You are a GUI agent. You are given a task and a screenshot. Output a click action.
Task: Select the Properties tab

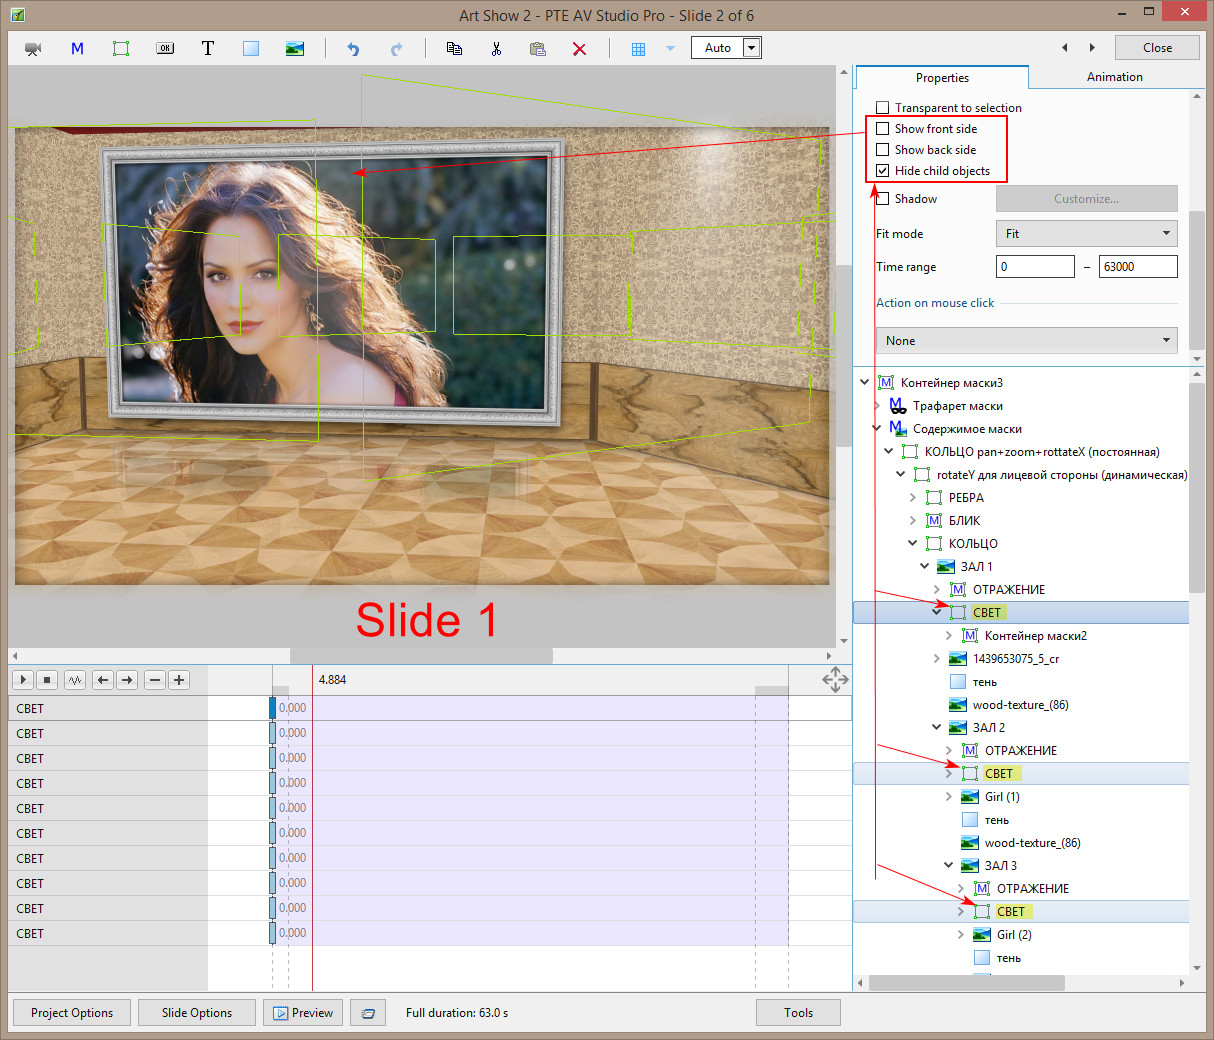pos(942,78)
